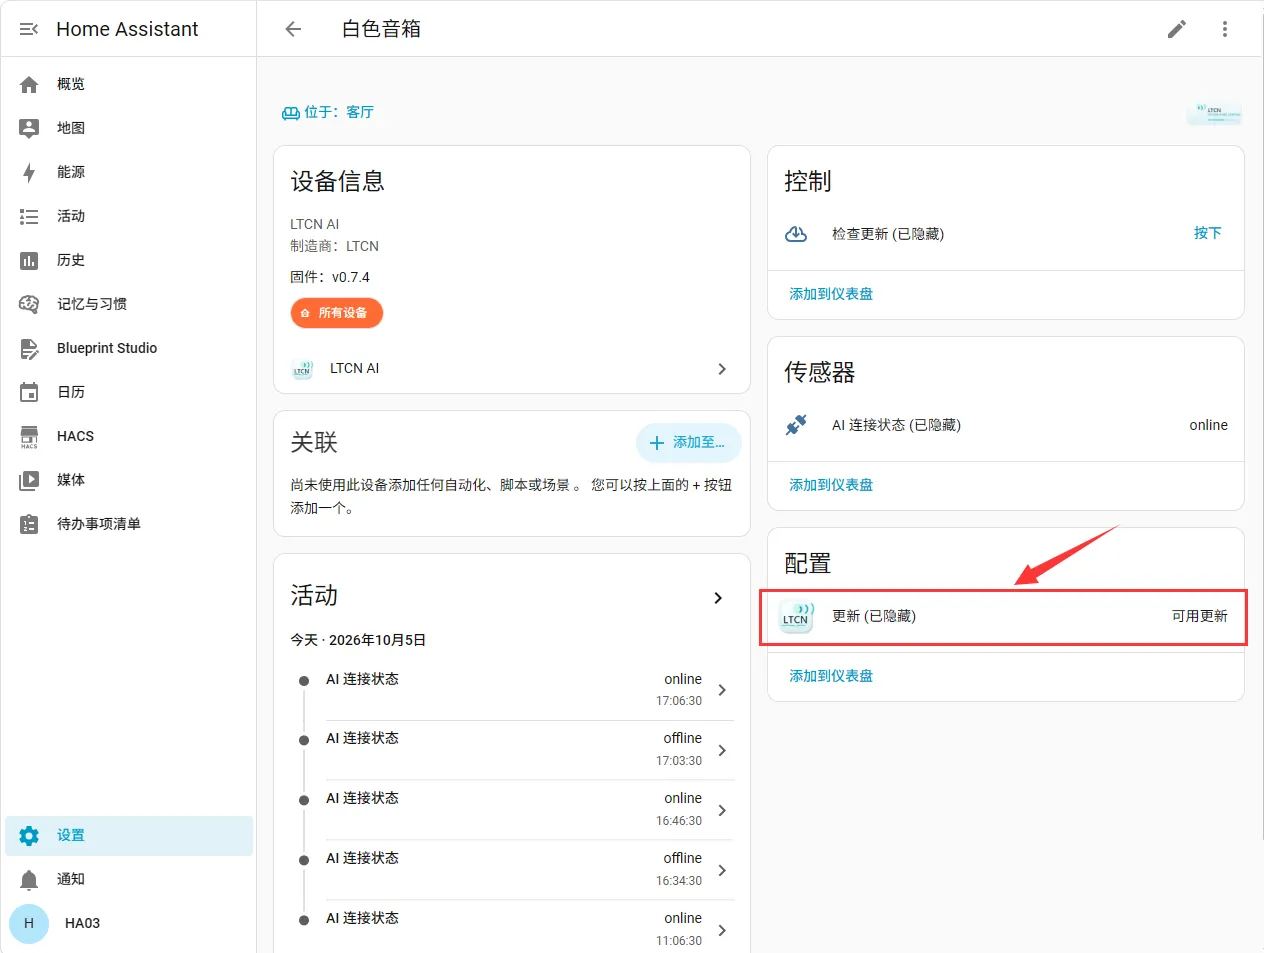
Task: Open 地图 in the sidebar
Action: [129, 128]
